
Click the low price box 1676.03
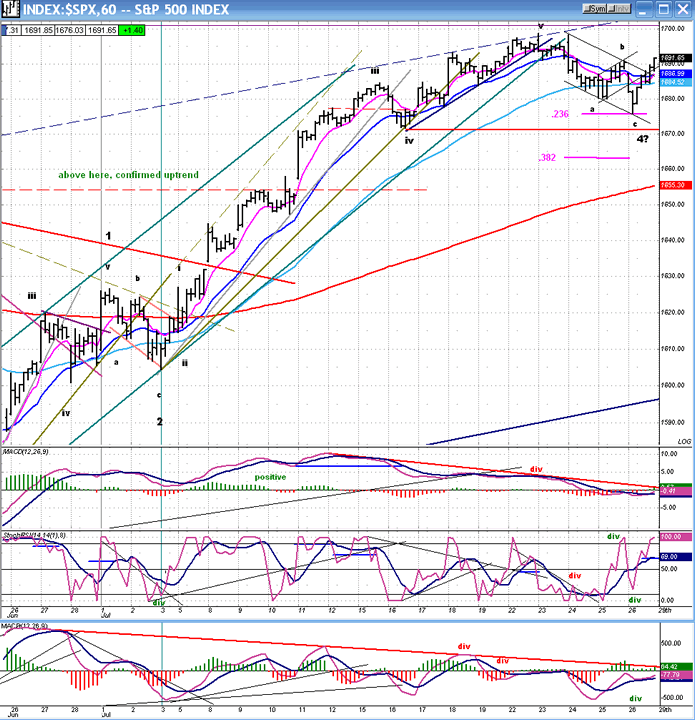coord(70,30)
